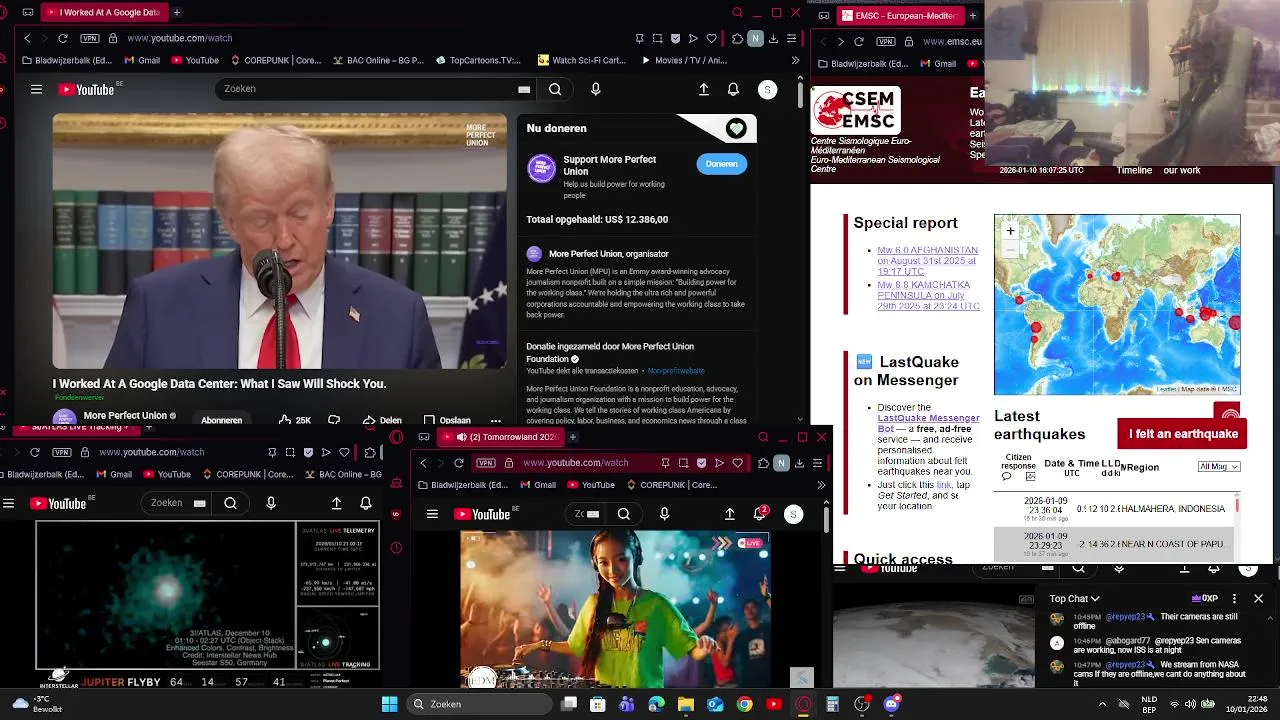The image size is (1280, 720).
Task: Expand the Top Chat dropdown
Action: click(1075, 599)
